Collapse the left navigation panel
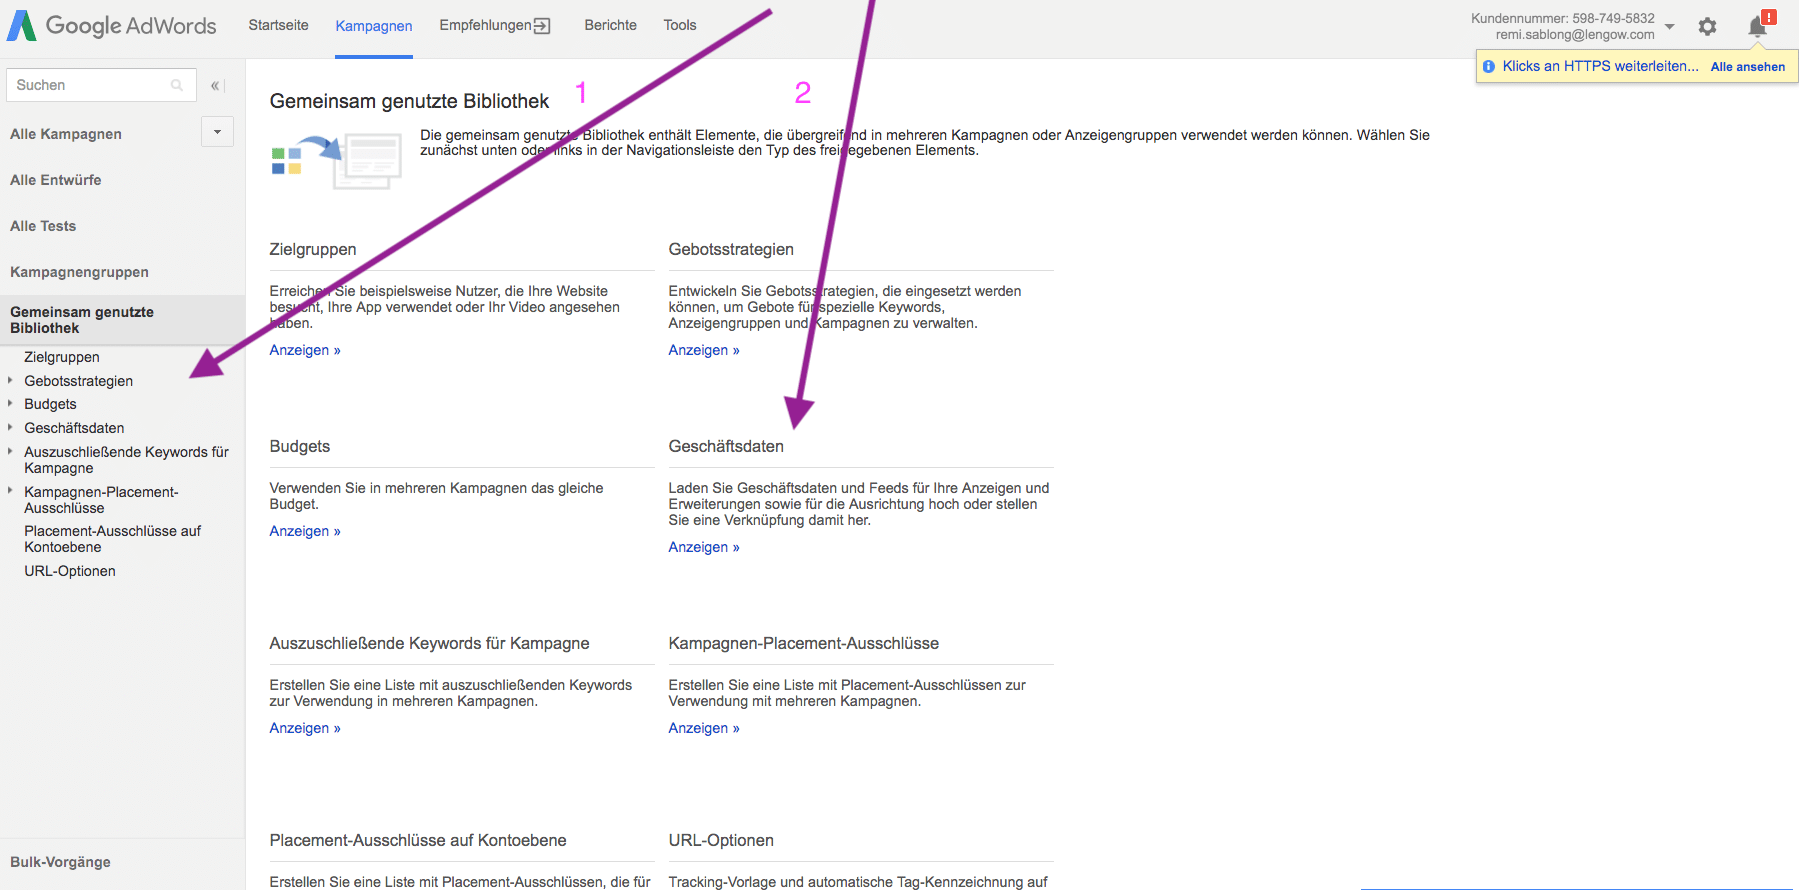Image resolution: width=1799 pixels, height=890 pixels. point(217,86)
